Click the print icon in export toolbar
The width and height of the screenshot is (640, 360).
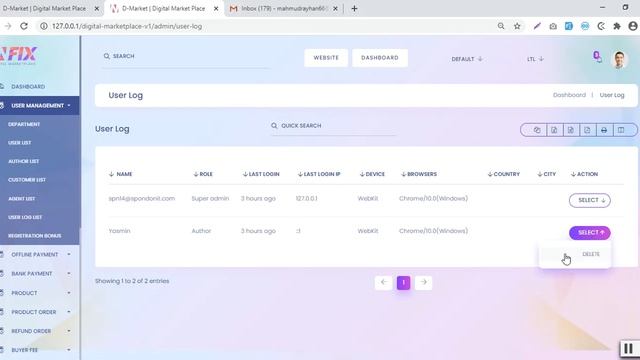point(604,130)
